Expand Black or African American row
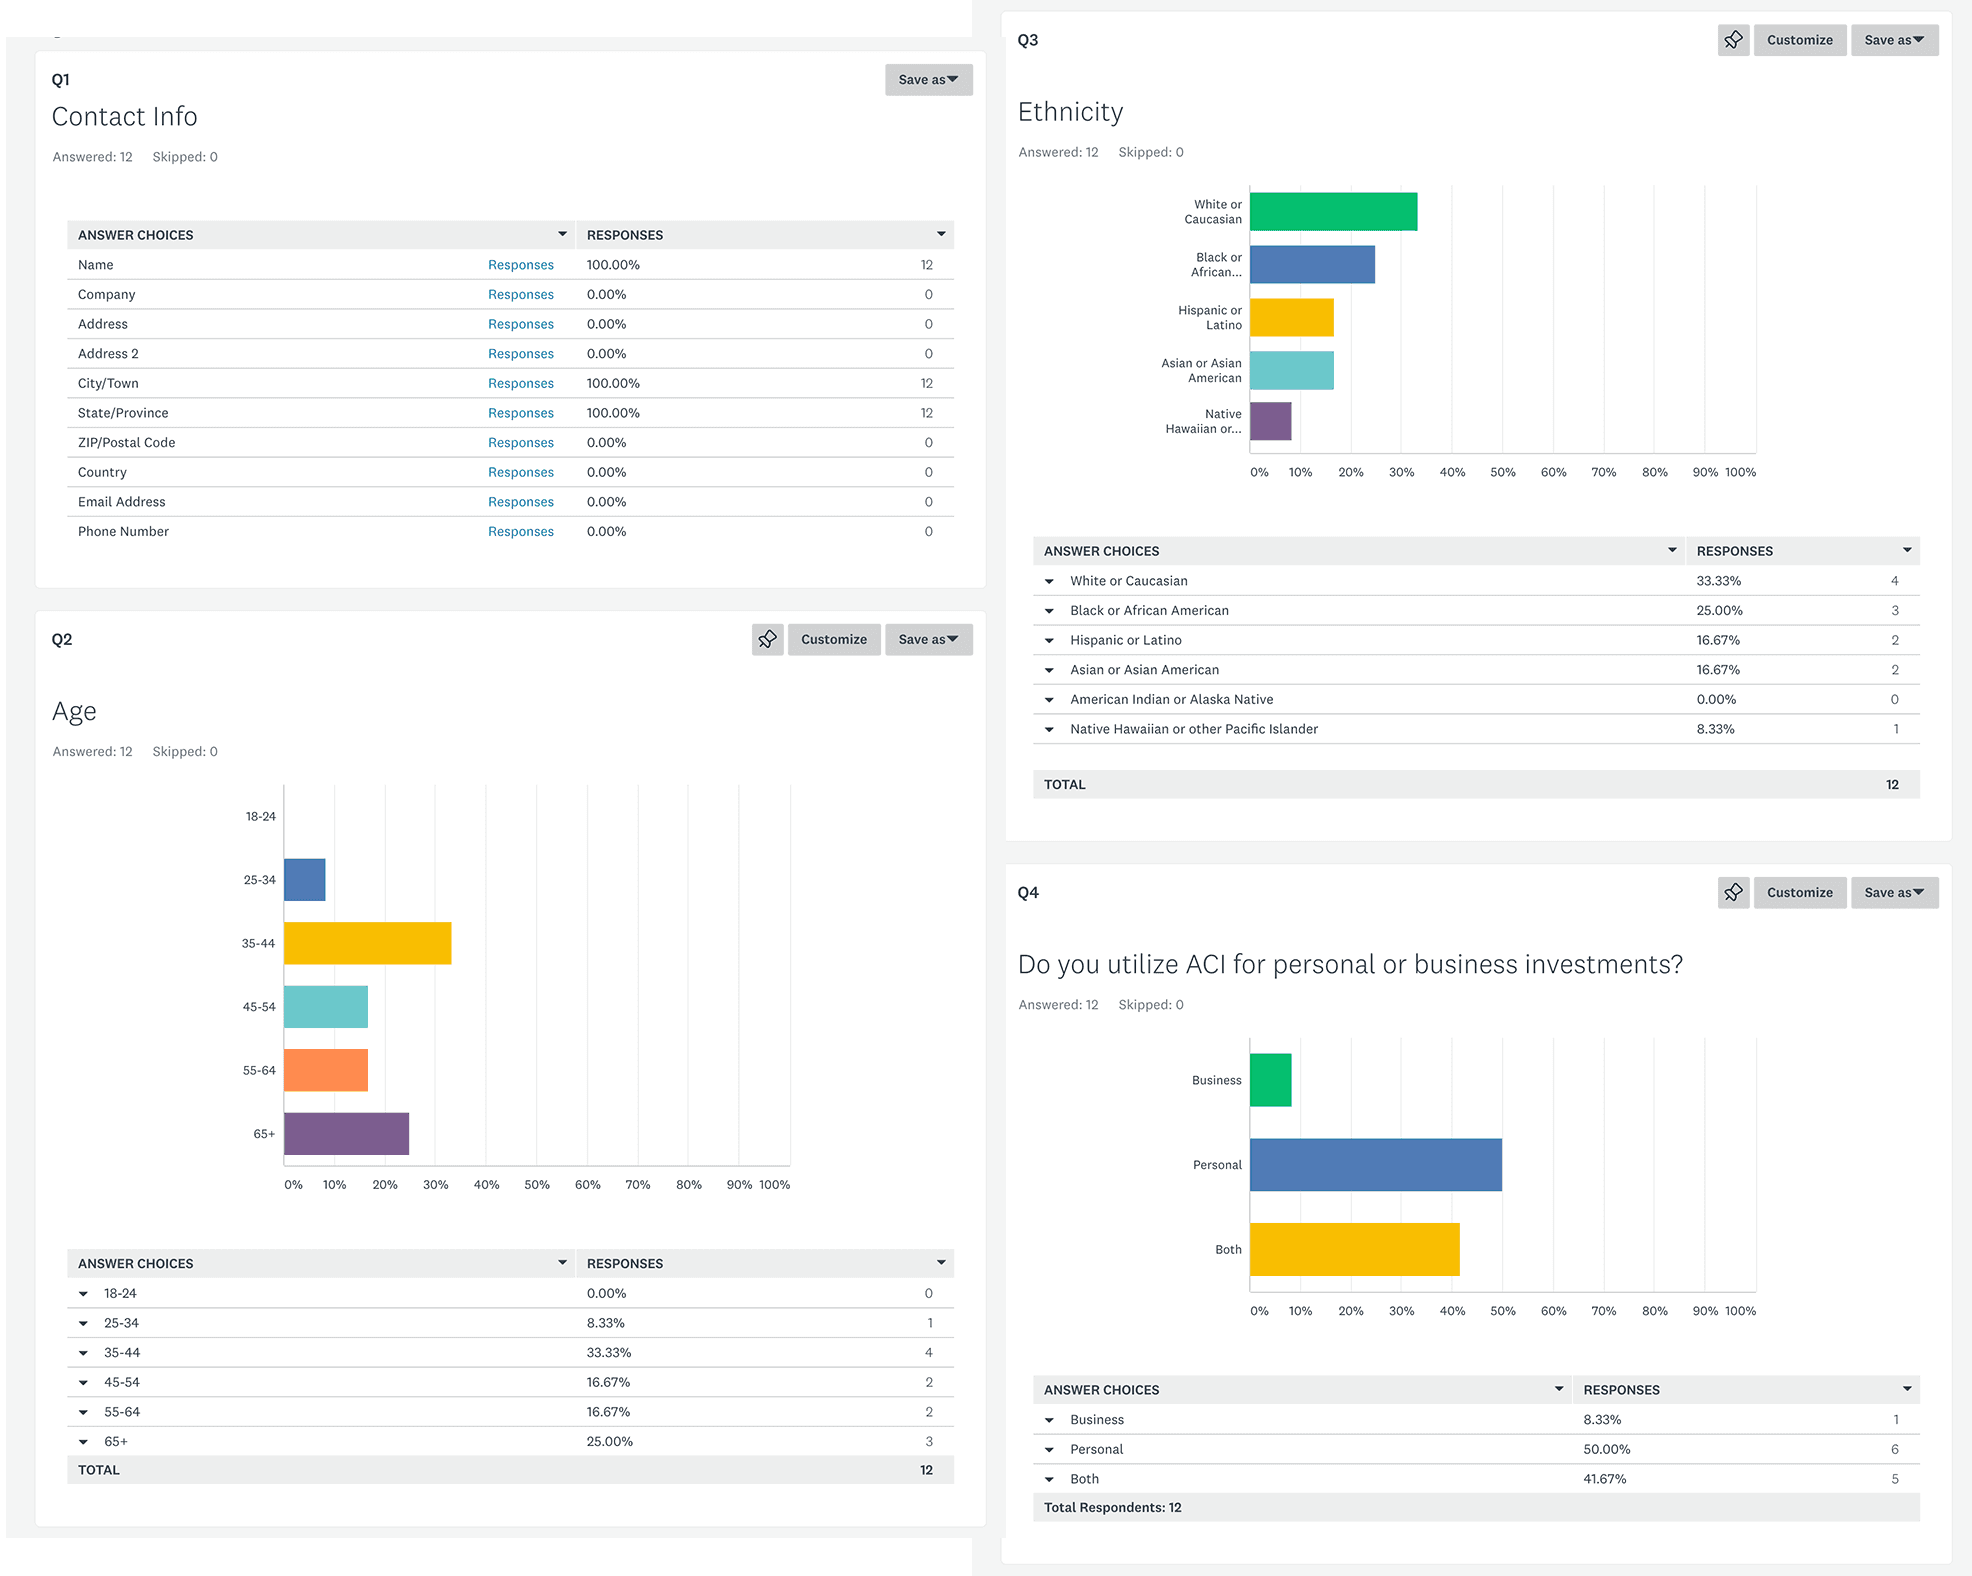 (1049, 611)
